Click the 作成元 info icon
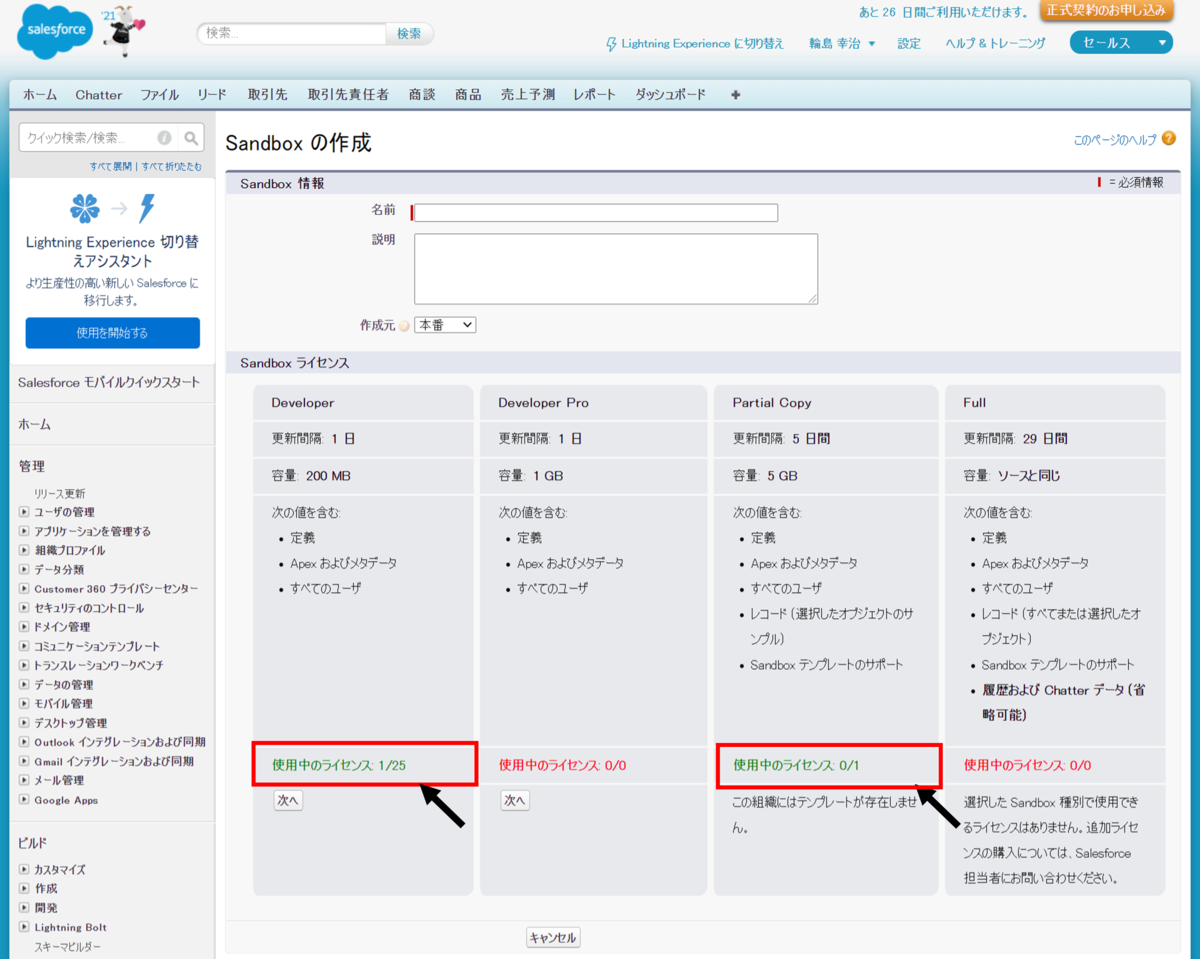The height and width of the screenshot is (959, 1200). 404,326
